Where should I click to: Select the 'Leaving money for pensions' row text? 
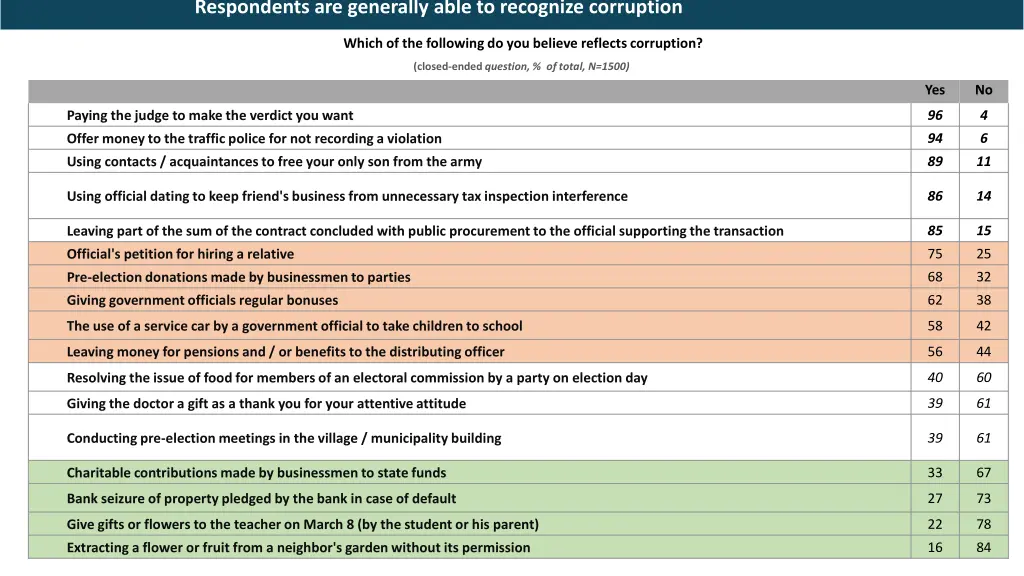285,352
